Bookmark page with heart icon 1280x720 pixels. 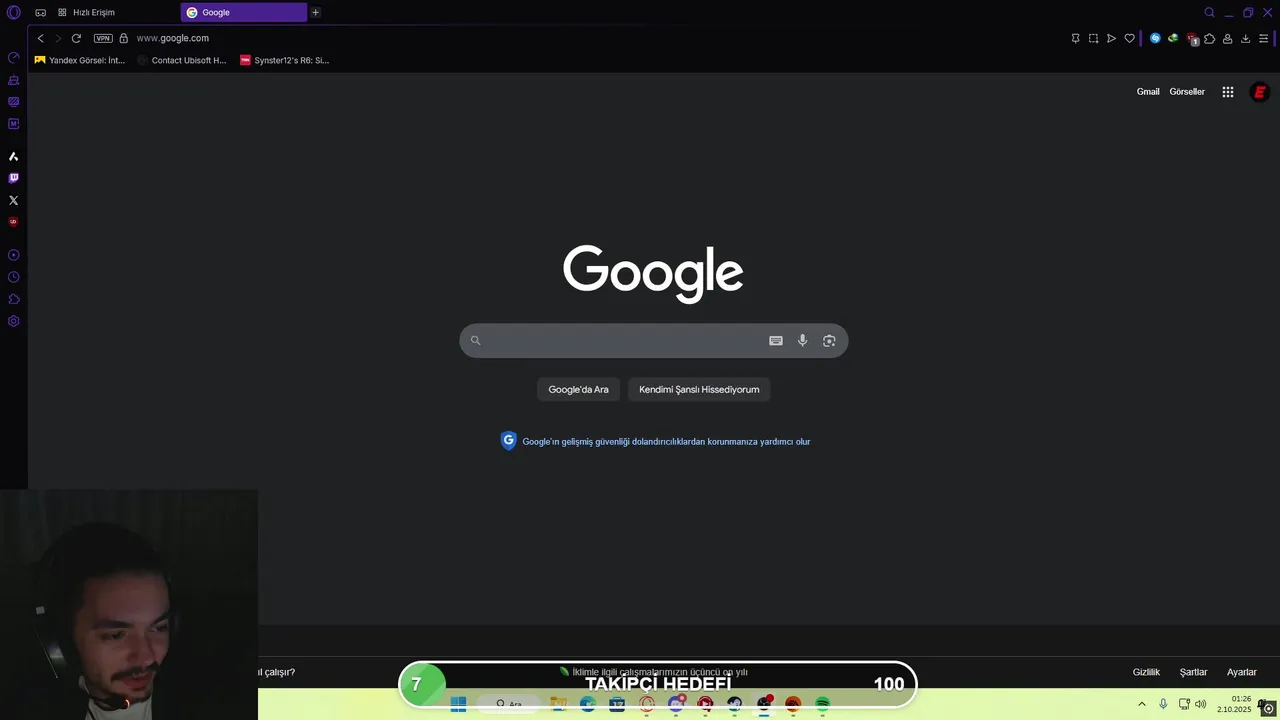pyautogui.click(x=1129, y=38)
